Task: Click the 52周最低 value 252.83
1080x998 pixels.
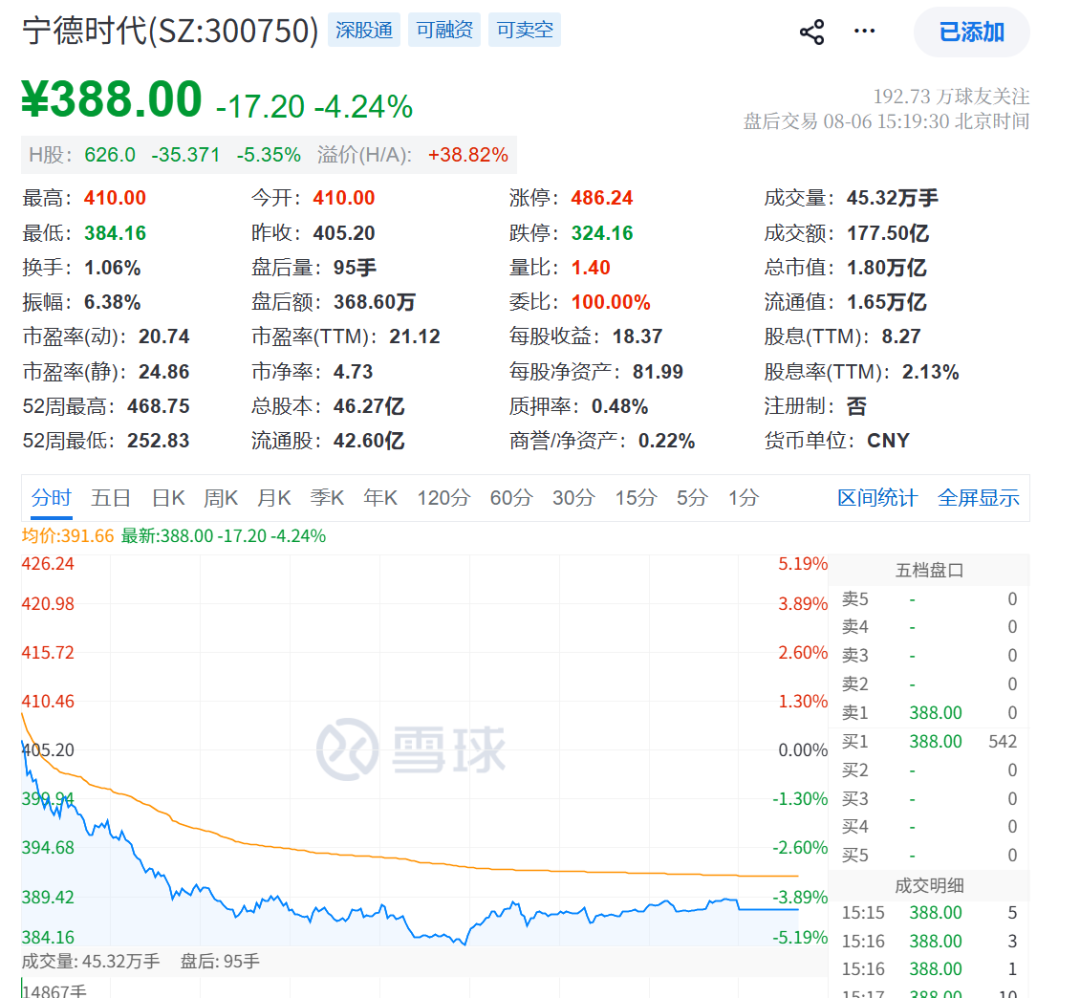Action: click(x=158, y=441)
